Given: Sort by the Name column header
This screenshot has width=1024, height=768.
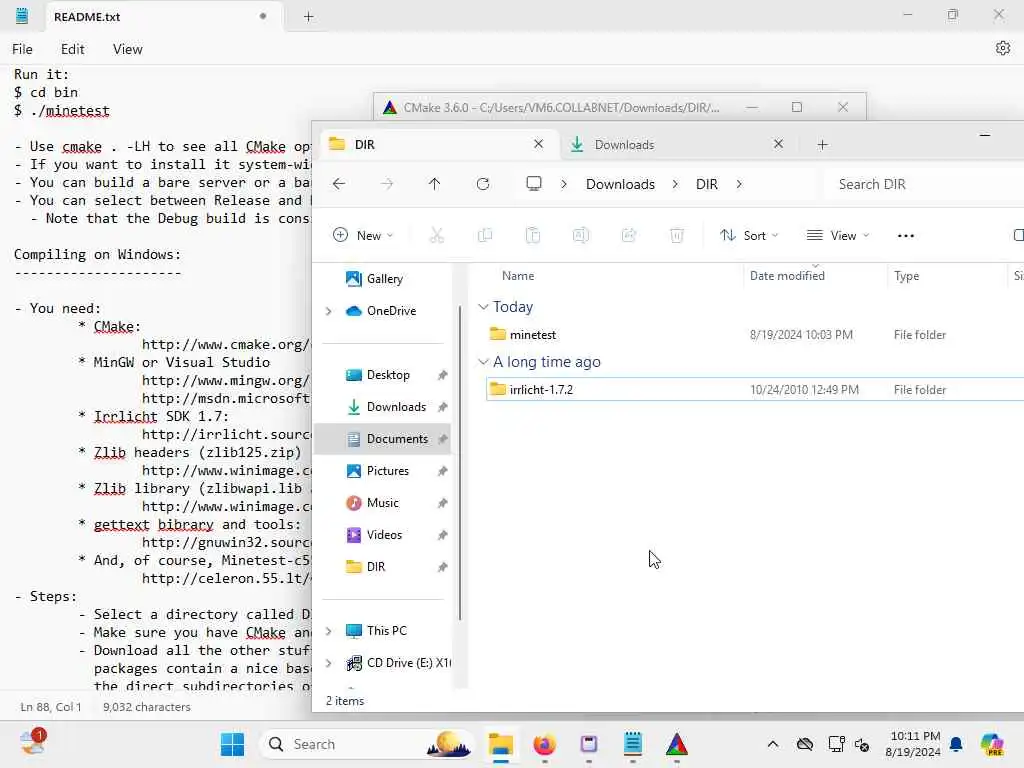Looking at the screenshot, I should click(x=518, y=276).
